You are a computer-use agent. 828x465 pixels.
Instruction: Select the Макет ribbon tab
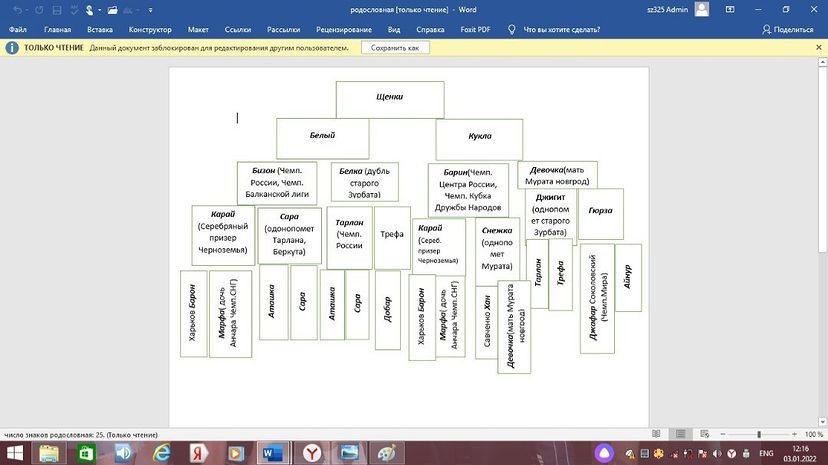tap(198, 30)
